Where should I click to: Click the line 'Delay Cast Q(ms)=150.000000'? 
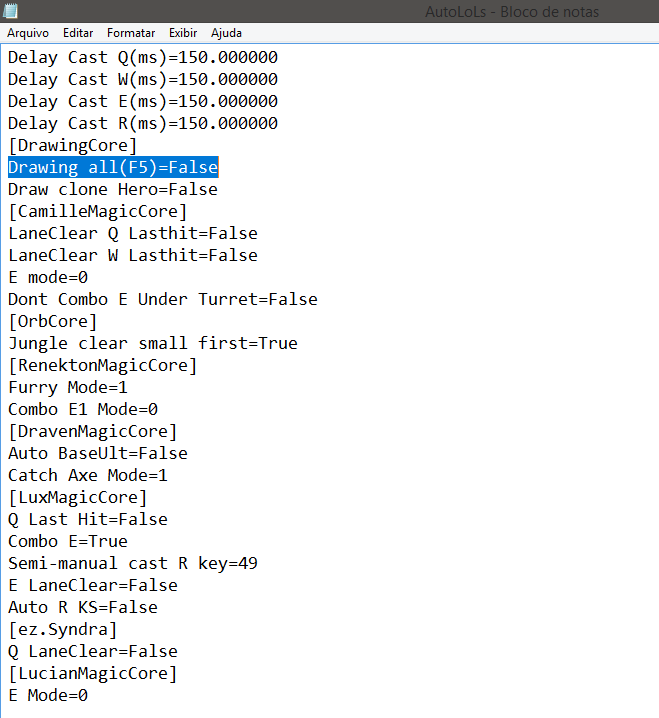click(x=143, y=58)
